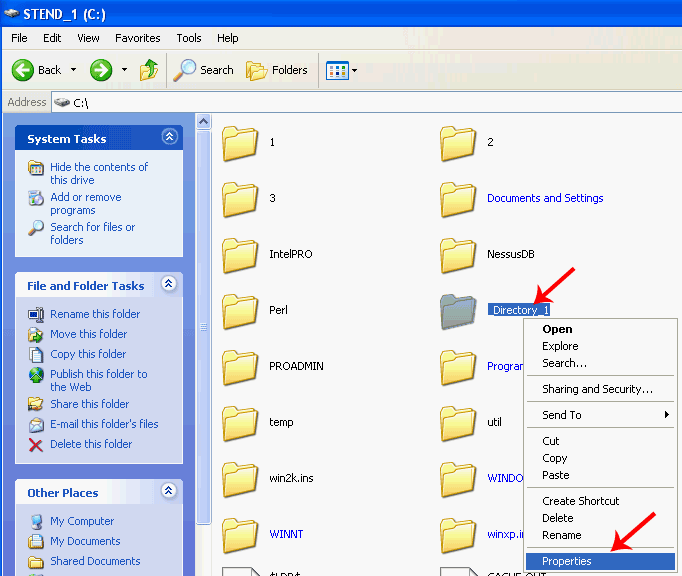Open the View menu
Image resolution: width=682 pixels, height=576 pixels.
[88, 38]
